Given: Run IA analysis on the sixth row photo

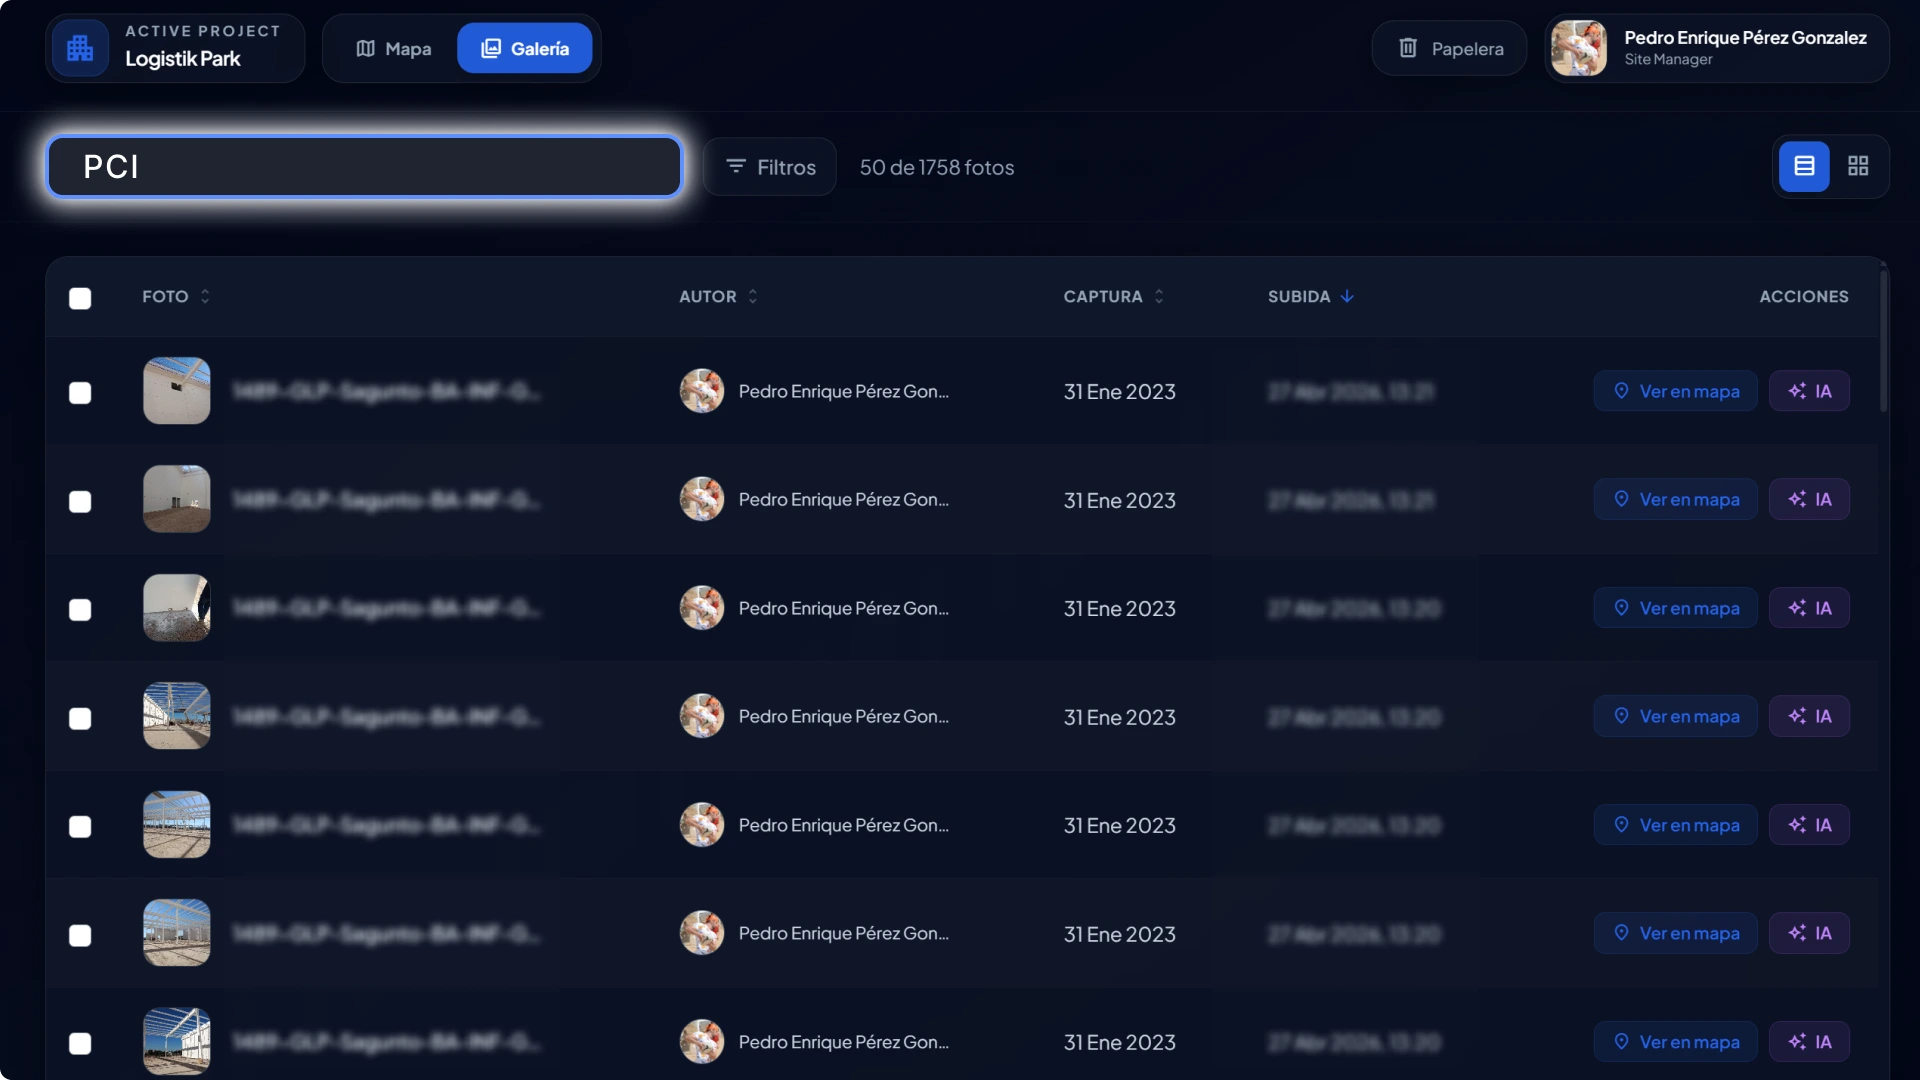Looking at the screenshot, I should point(1810,933).
